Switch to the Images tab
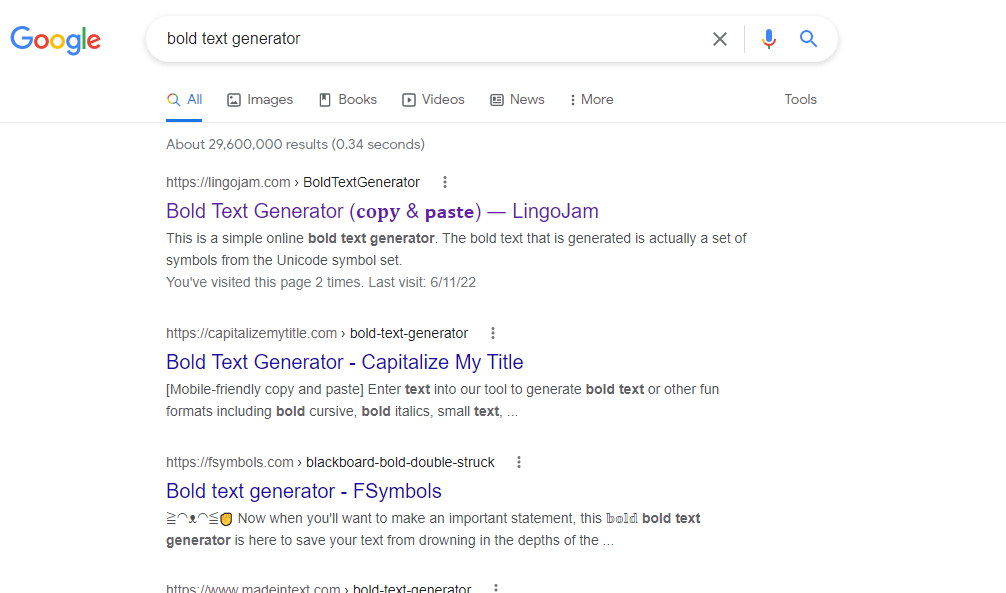The height and width of the screenshot is (593, 1006). coord(260,99)
